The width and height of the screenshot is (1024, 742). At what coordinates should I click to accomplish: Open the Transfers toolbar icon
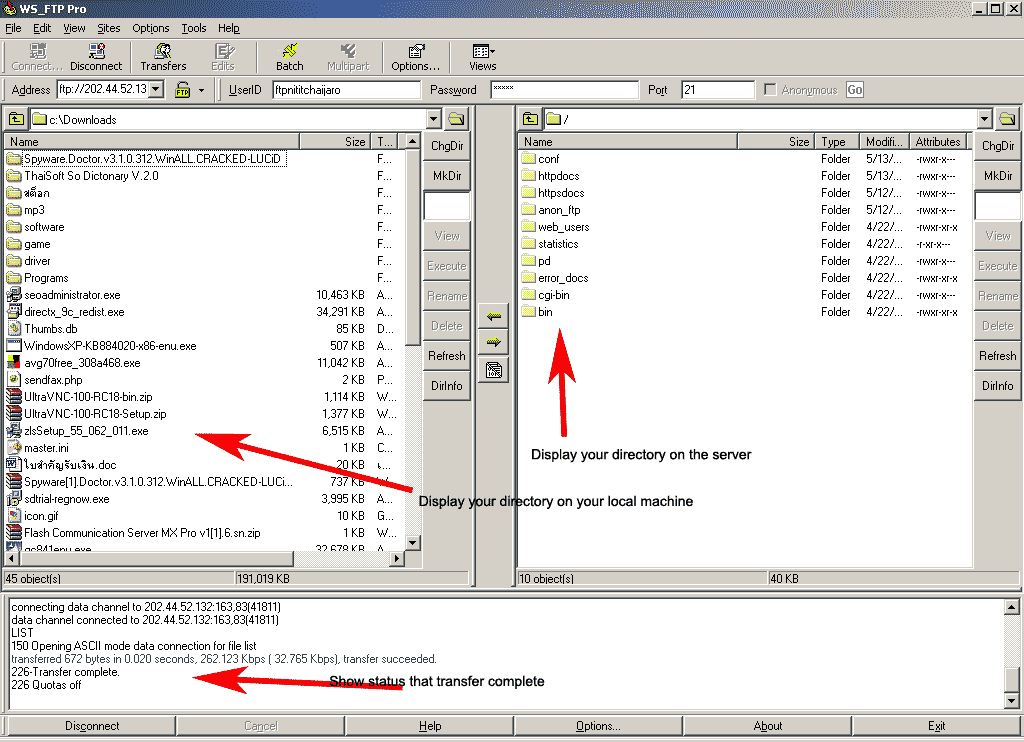(163, 57)
